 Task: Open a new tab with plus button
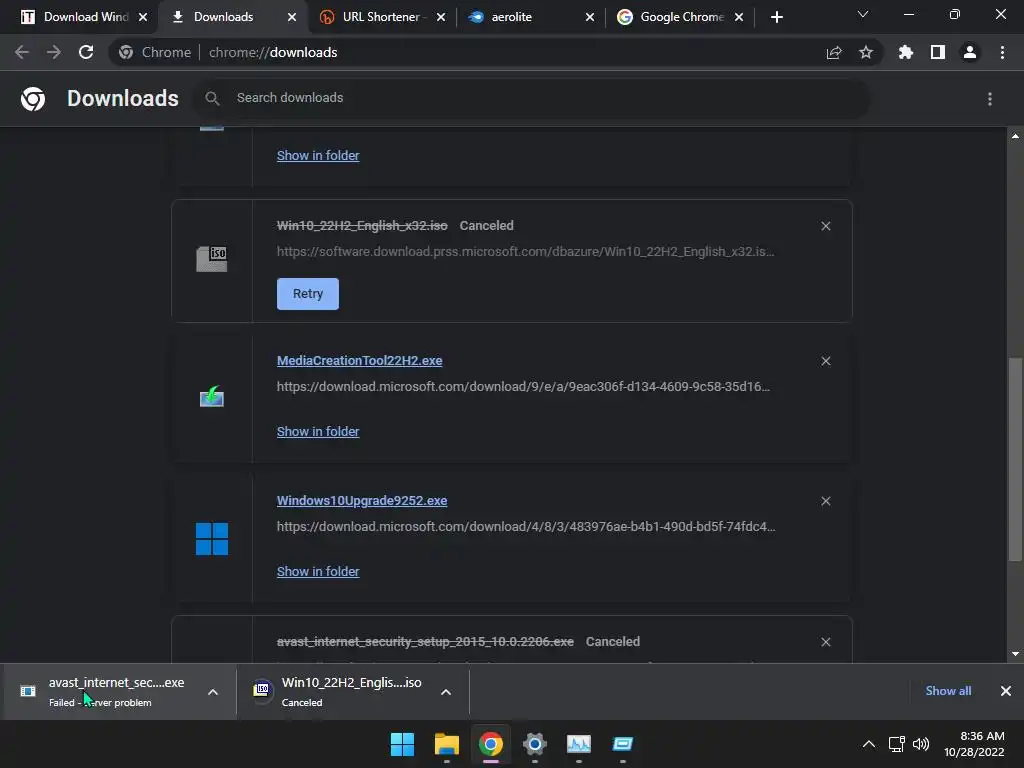(776, 17)
